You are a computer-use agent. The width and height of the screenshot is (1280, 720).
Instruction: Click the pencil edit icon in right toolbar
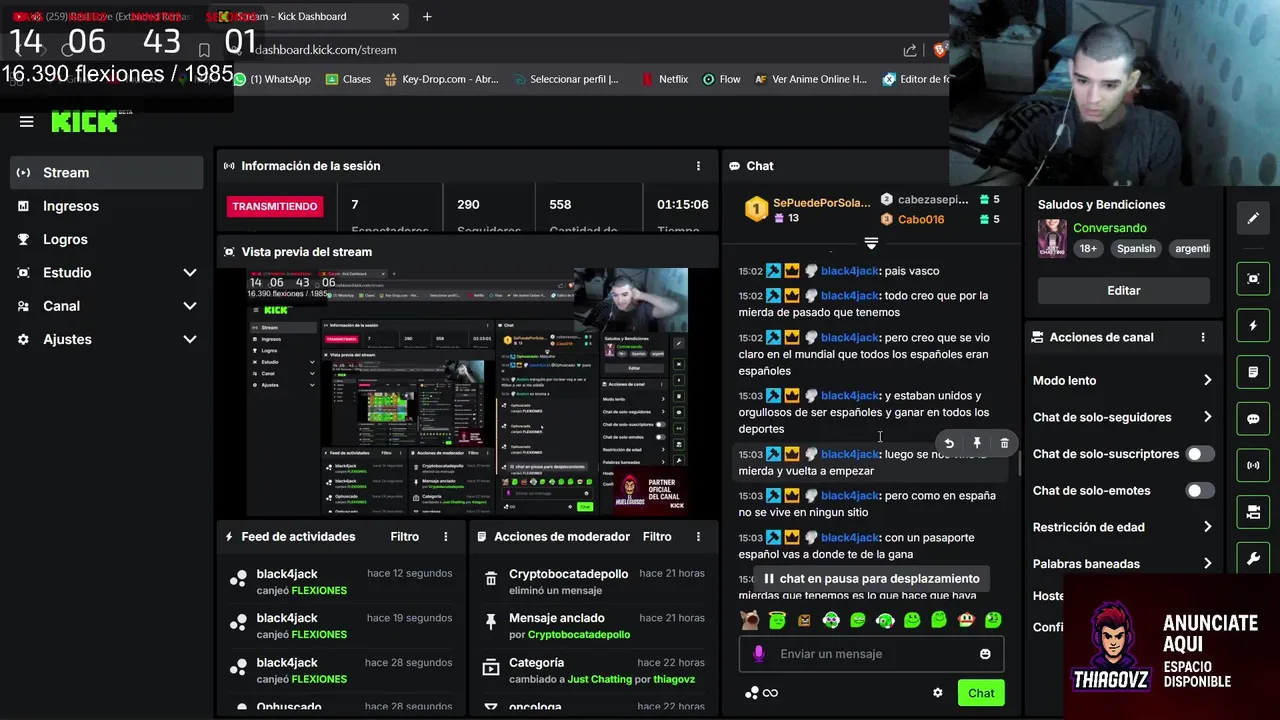1253,218
